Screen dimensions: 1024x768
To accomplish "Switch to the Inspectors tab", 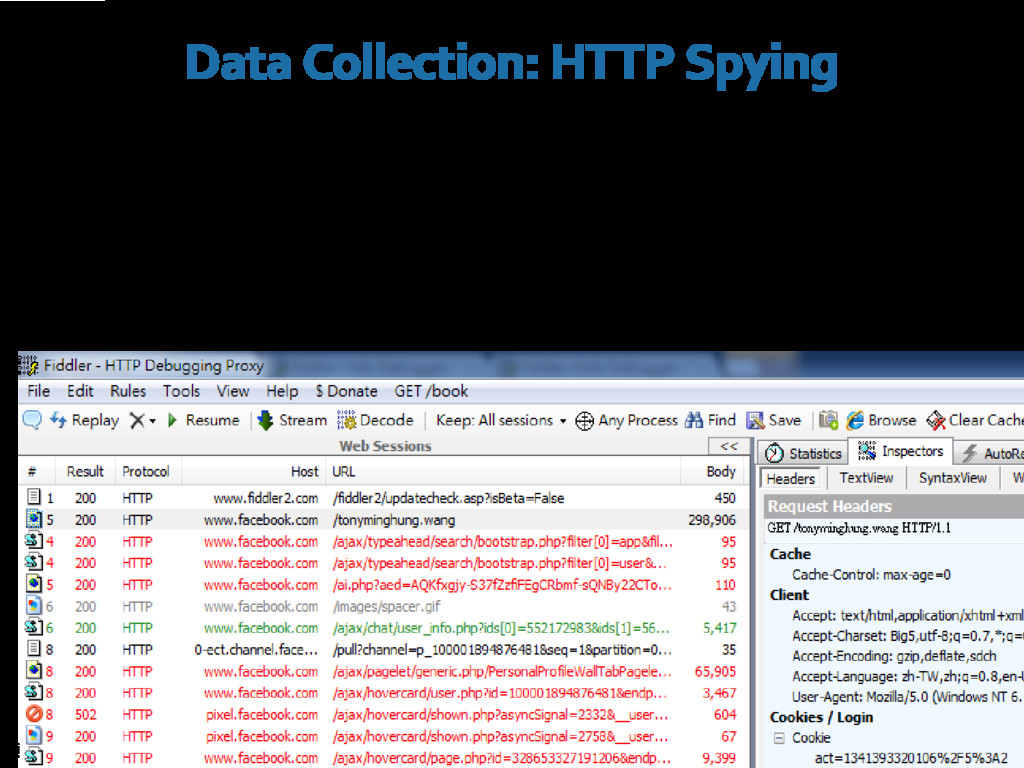I will tap(901, 451).
